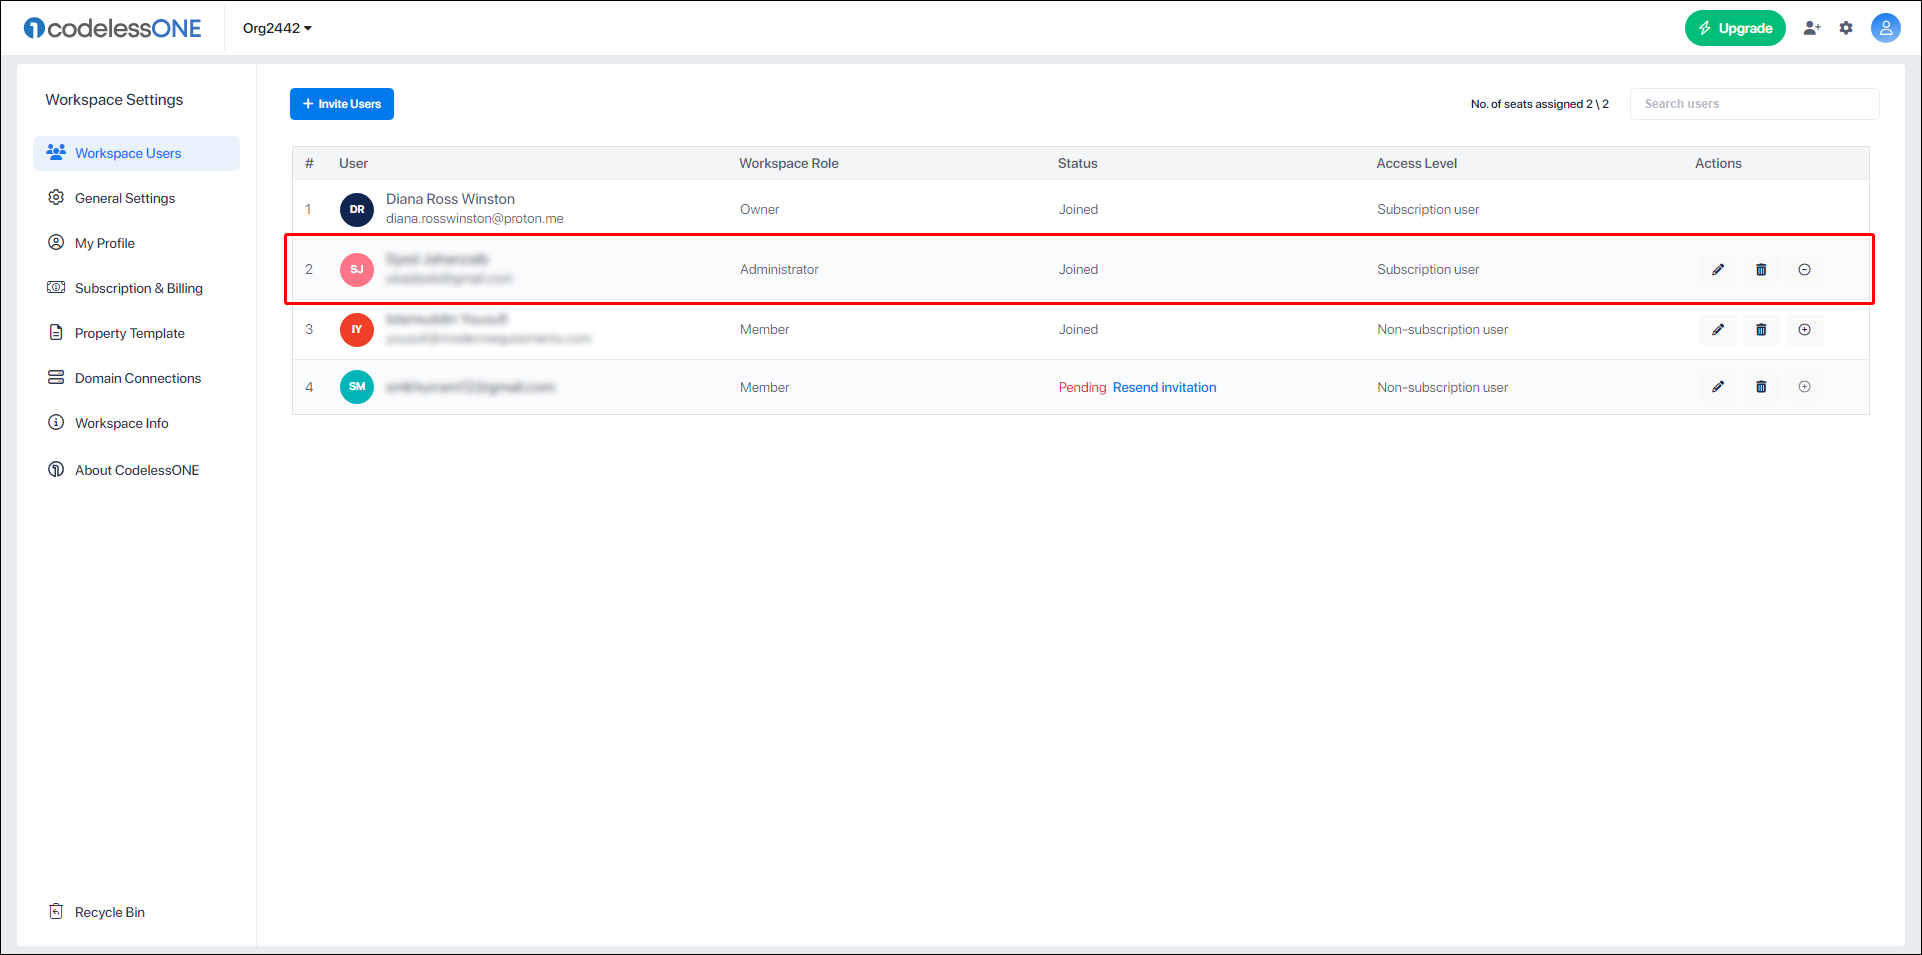
Task: Open the user profile avatar menu
Action: [1885, 28]
